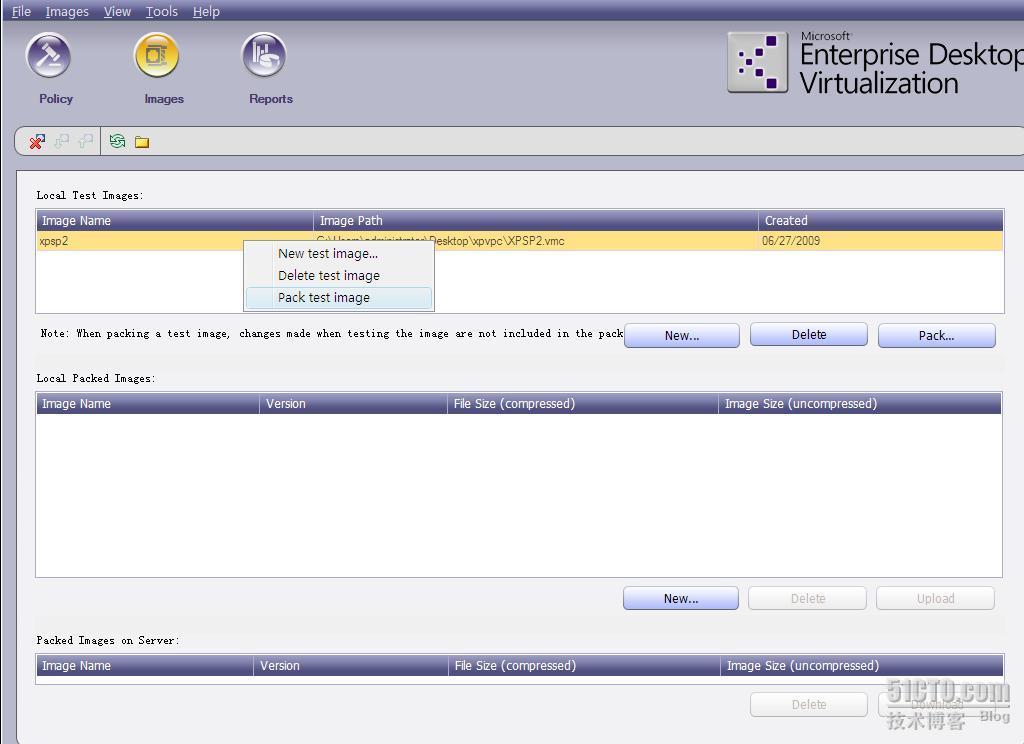Click Version header in Packed Images on Server

coord(351,666)
